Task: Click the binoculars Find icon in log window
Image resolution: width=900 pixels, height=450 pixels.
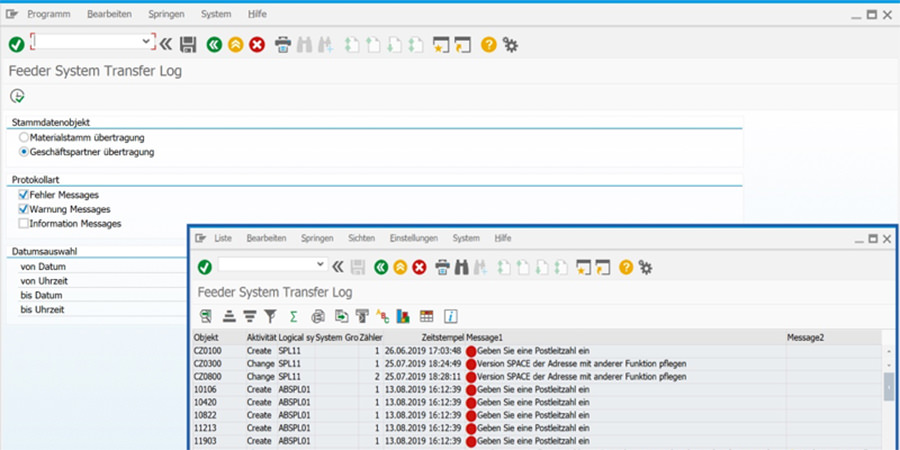Action: pos(462,267)
